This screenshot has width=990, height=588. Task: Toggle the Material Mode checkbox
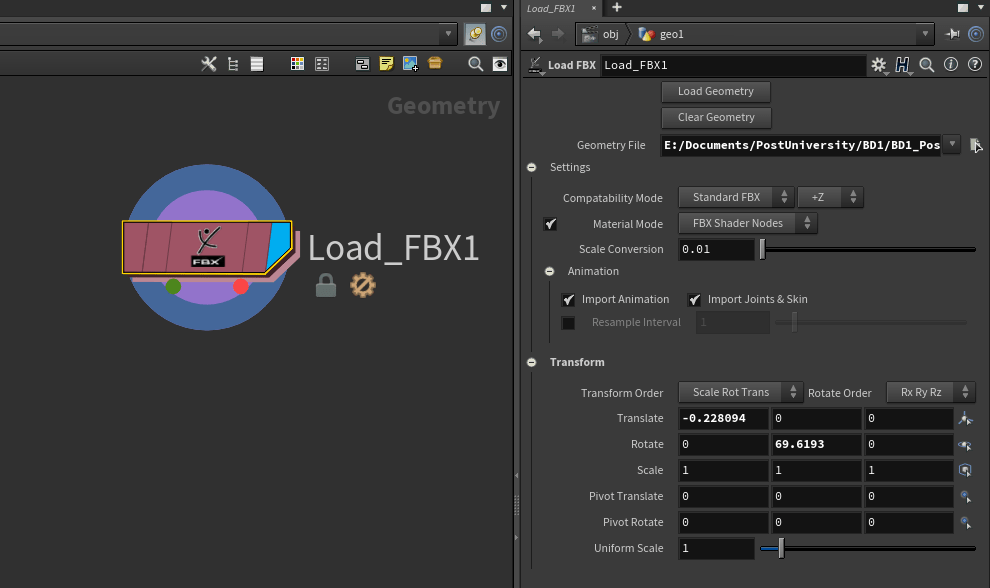coord(550,224)
